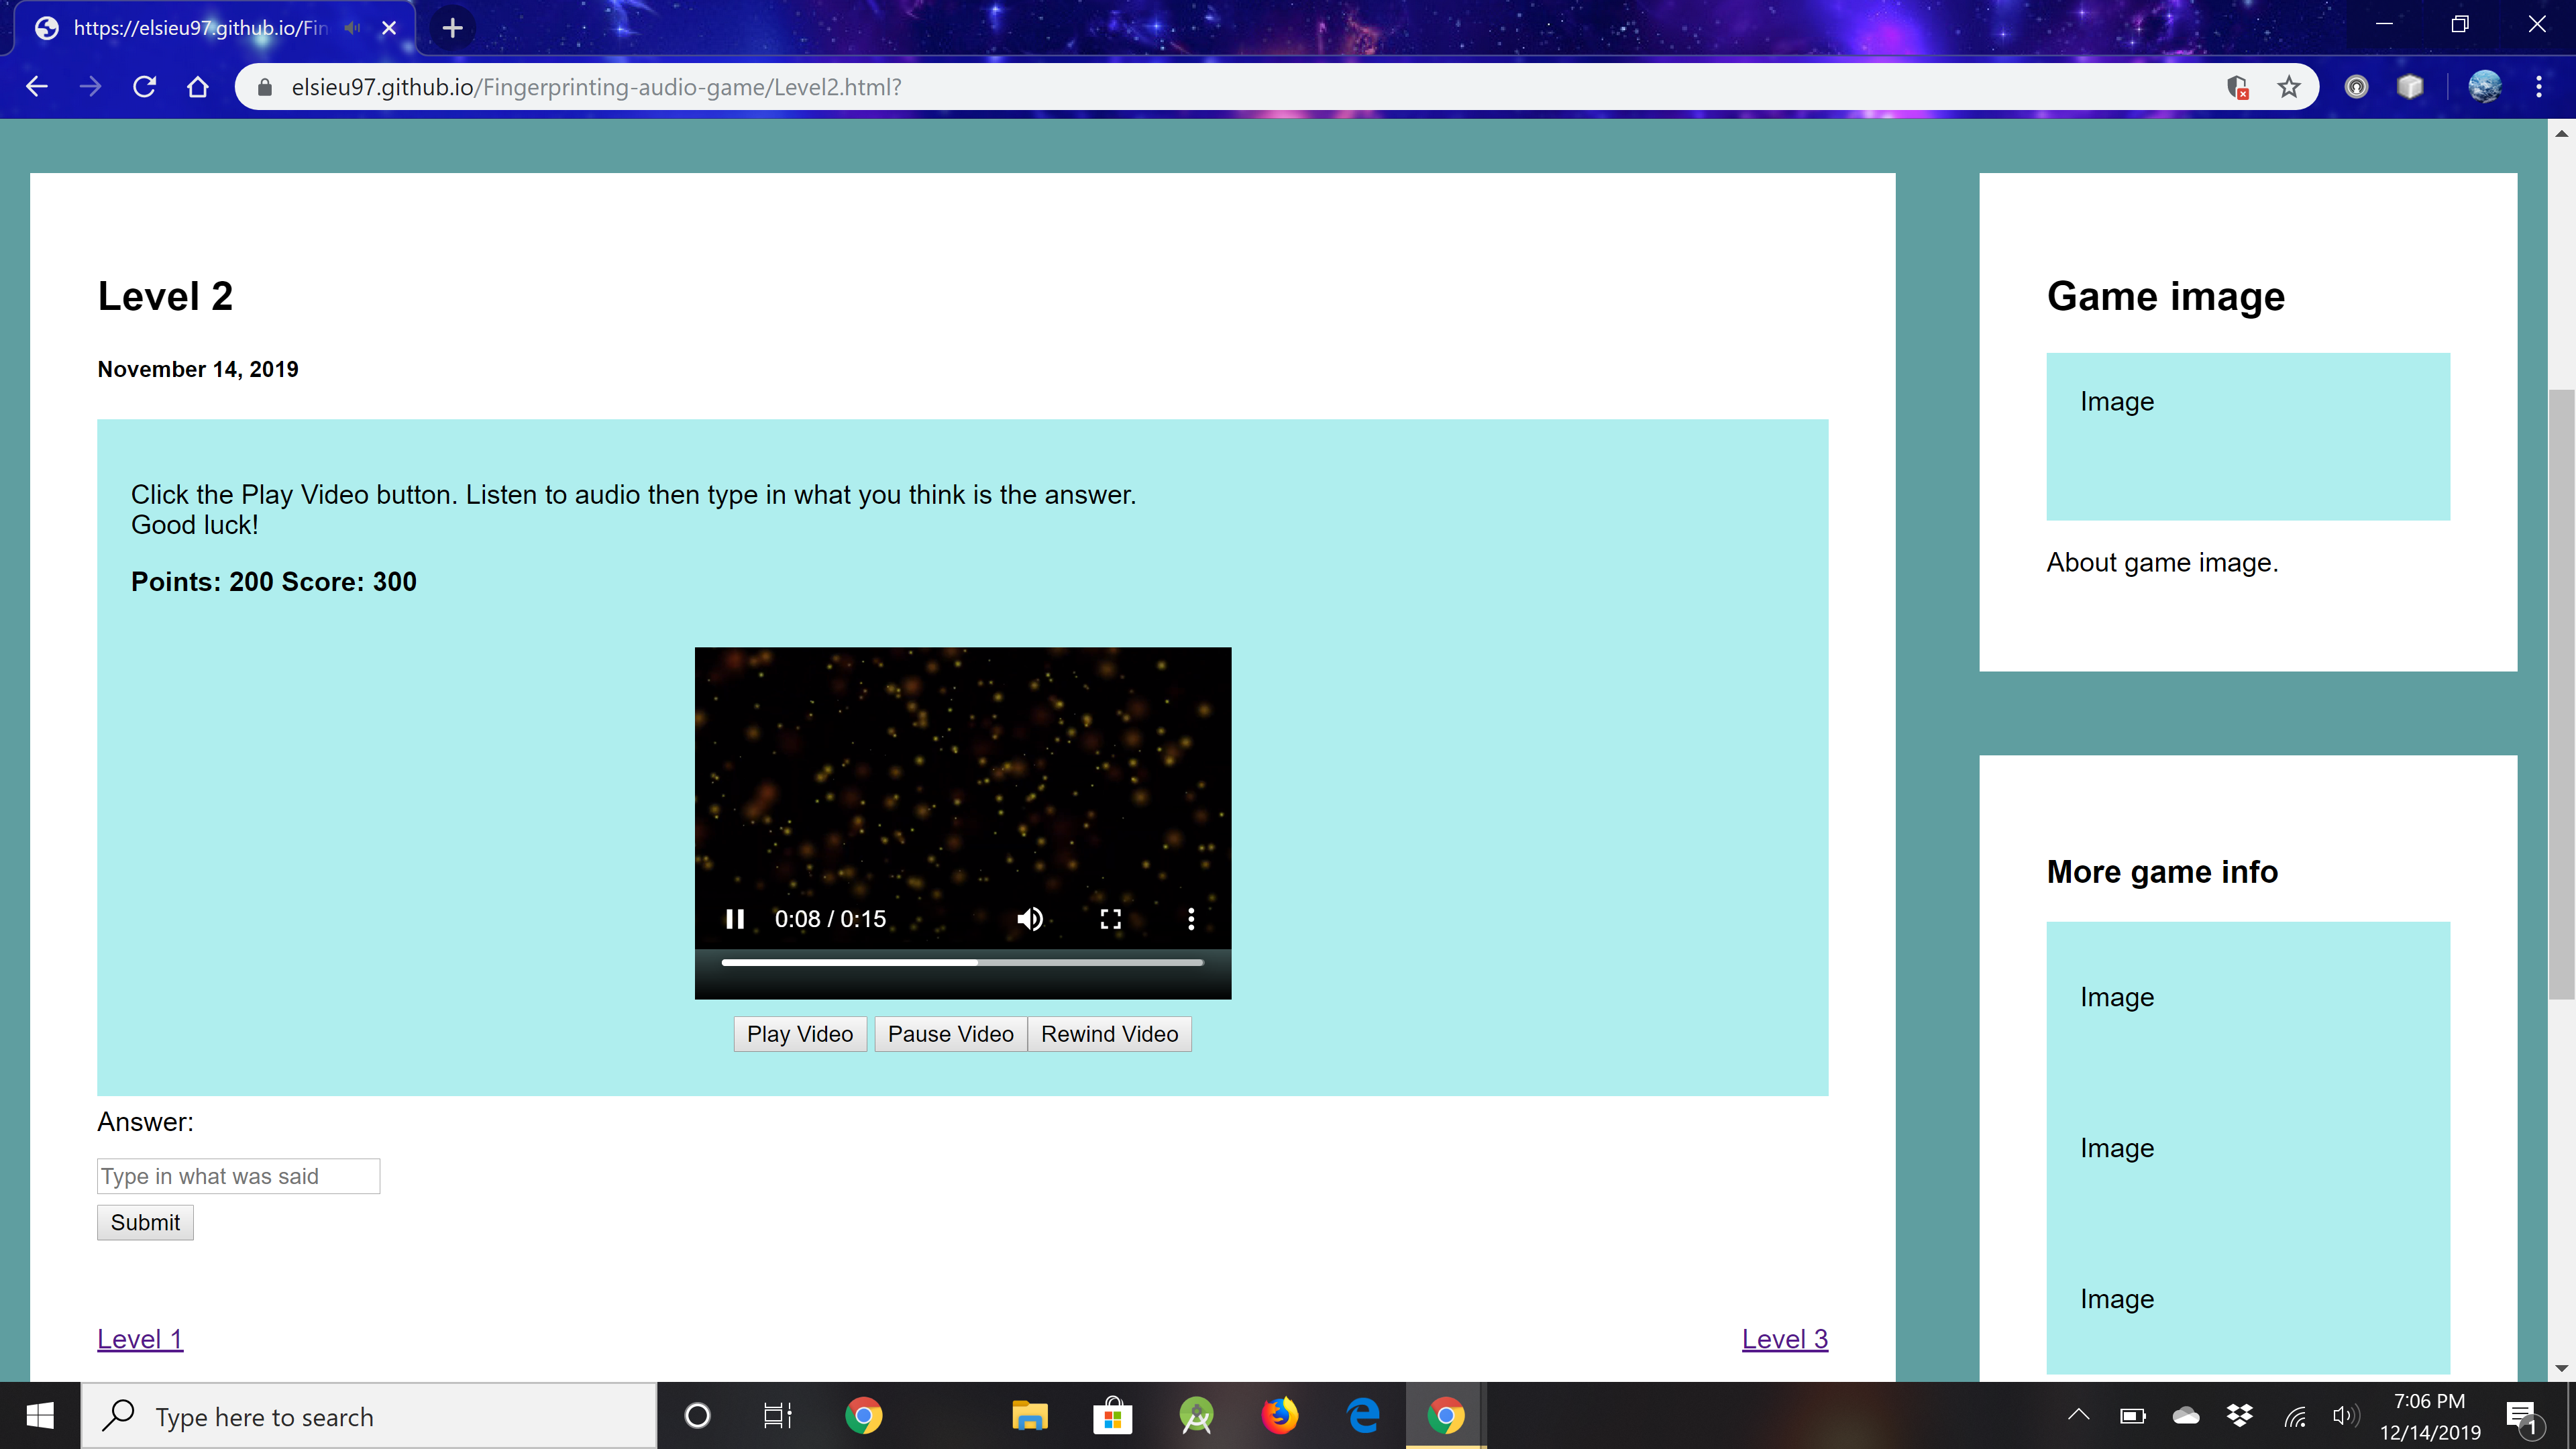This screenshot has height=1449, width=2576.
Task: Mute the tab via speaker icon
Action: click(352, 28)
